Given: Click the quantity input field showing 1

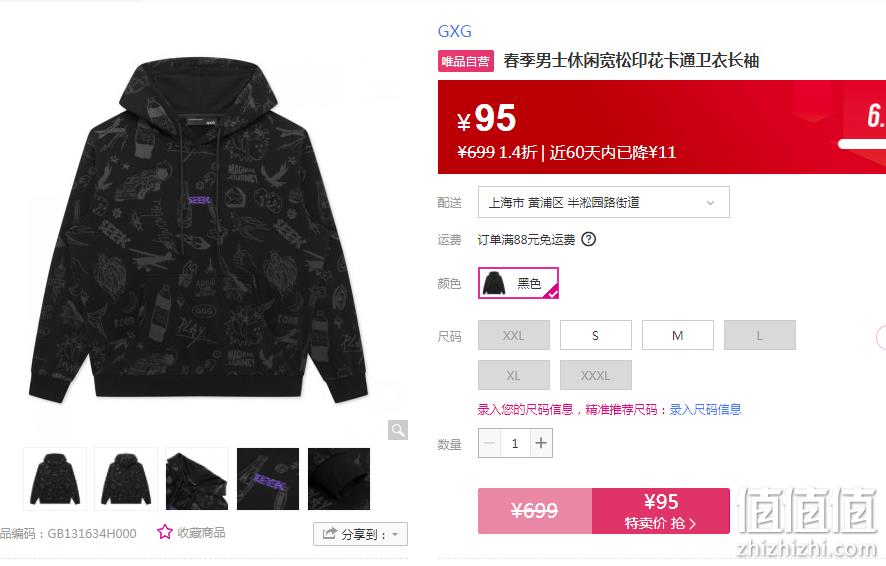Looking at the screenshot, I should coord(515,443).
